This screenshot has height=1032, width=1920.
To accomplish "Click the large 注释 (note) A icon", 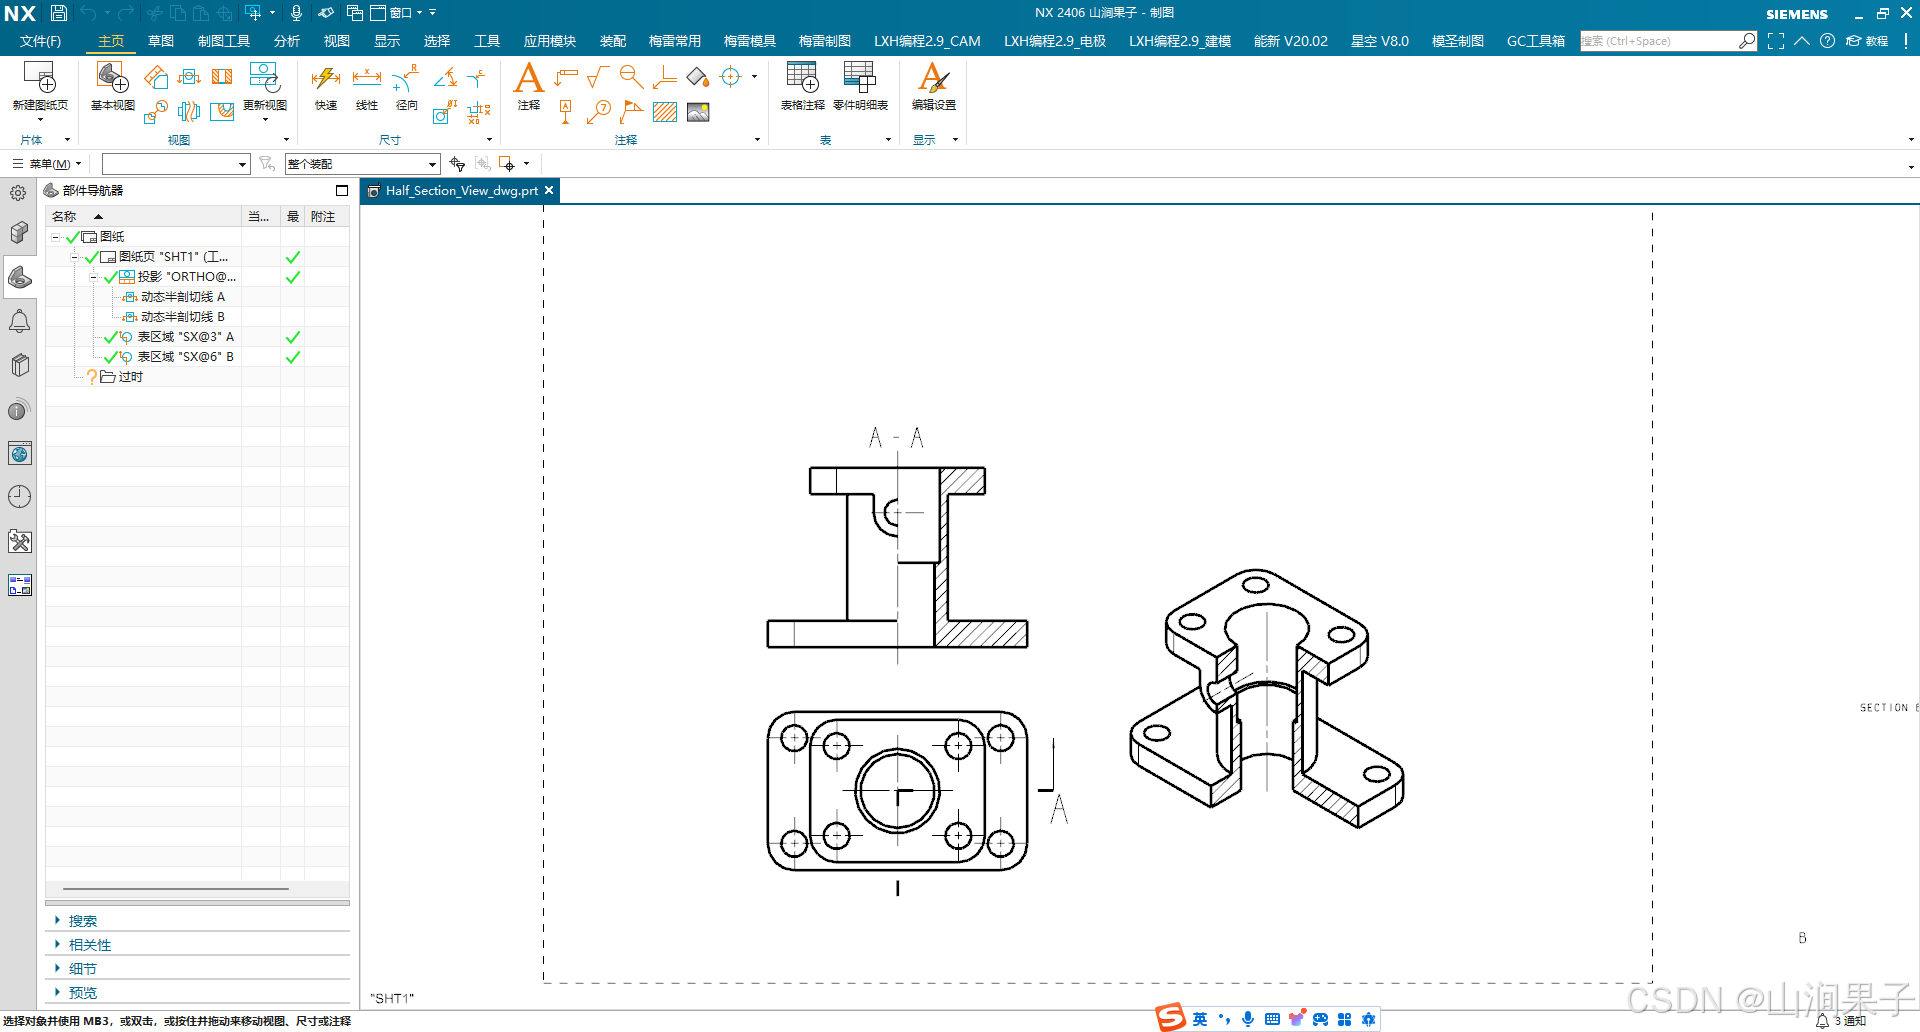I will [528, 78].
